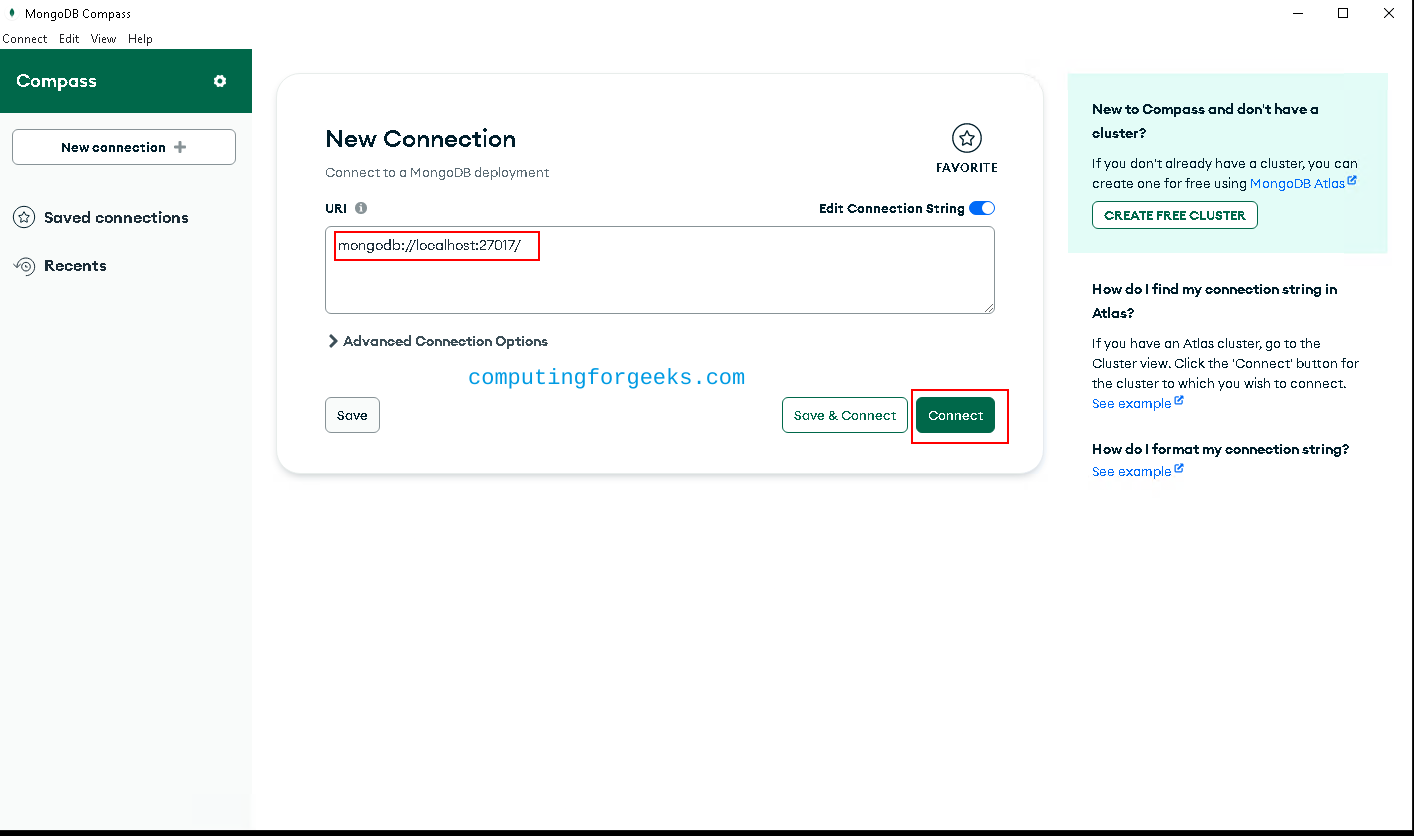The width and height of the screenshot is (1414, 836).
Task: Open the Connect menu
Action: click(x=25, y=39)
